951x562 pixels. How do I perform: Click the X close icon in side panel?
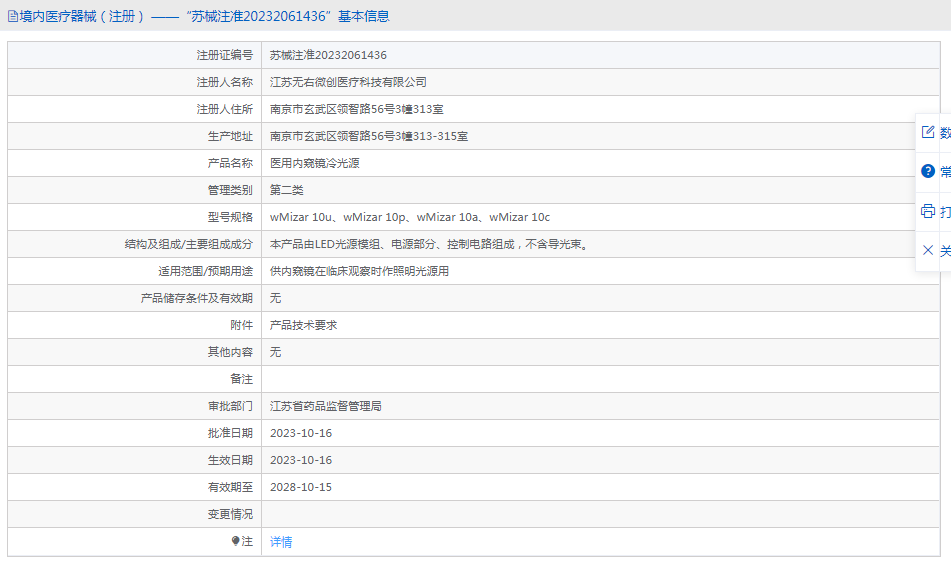click(927, 250)
